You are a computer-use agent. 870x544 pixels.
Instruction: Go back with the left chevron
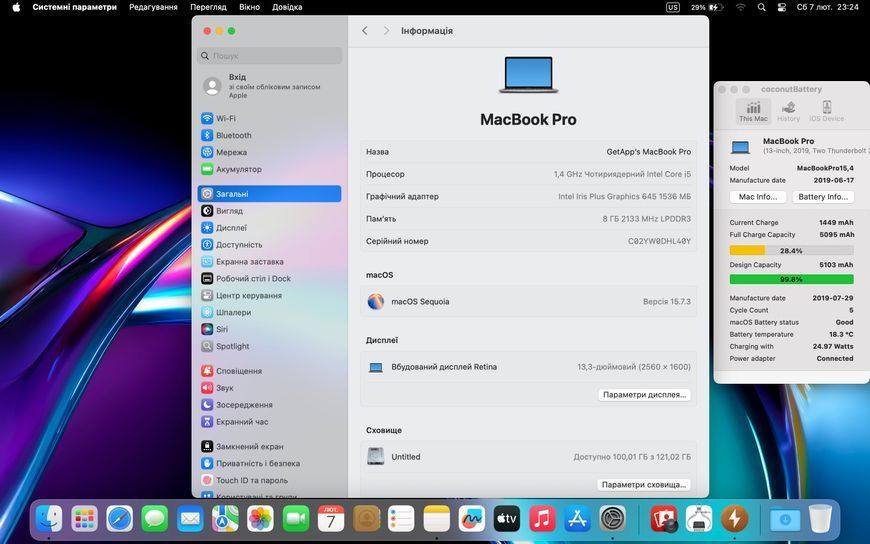coord(365,31)
